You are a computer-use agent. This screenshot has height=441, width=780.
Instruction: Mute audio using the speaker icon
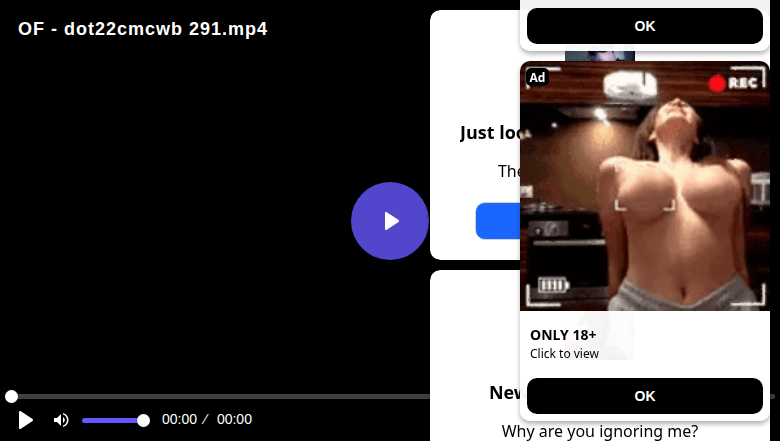point(61,420)
